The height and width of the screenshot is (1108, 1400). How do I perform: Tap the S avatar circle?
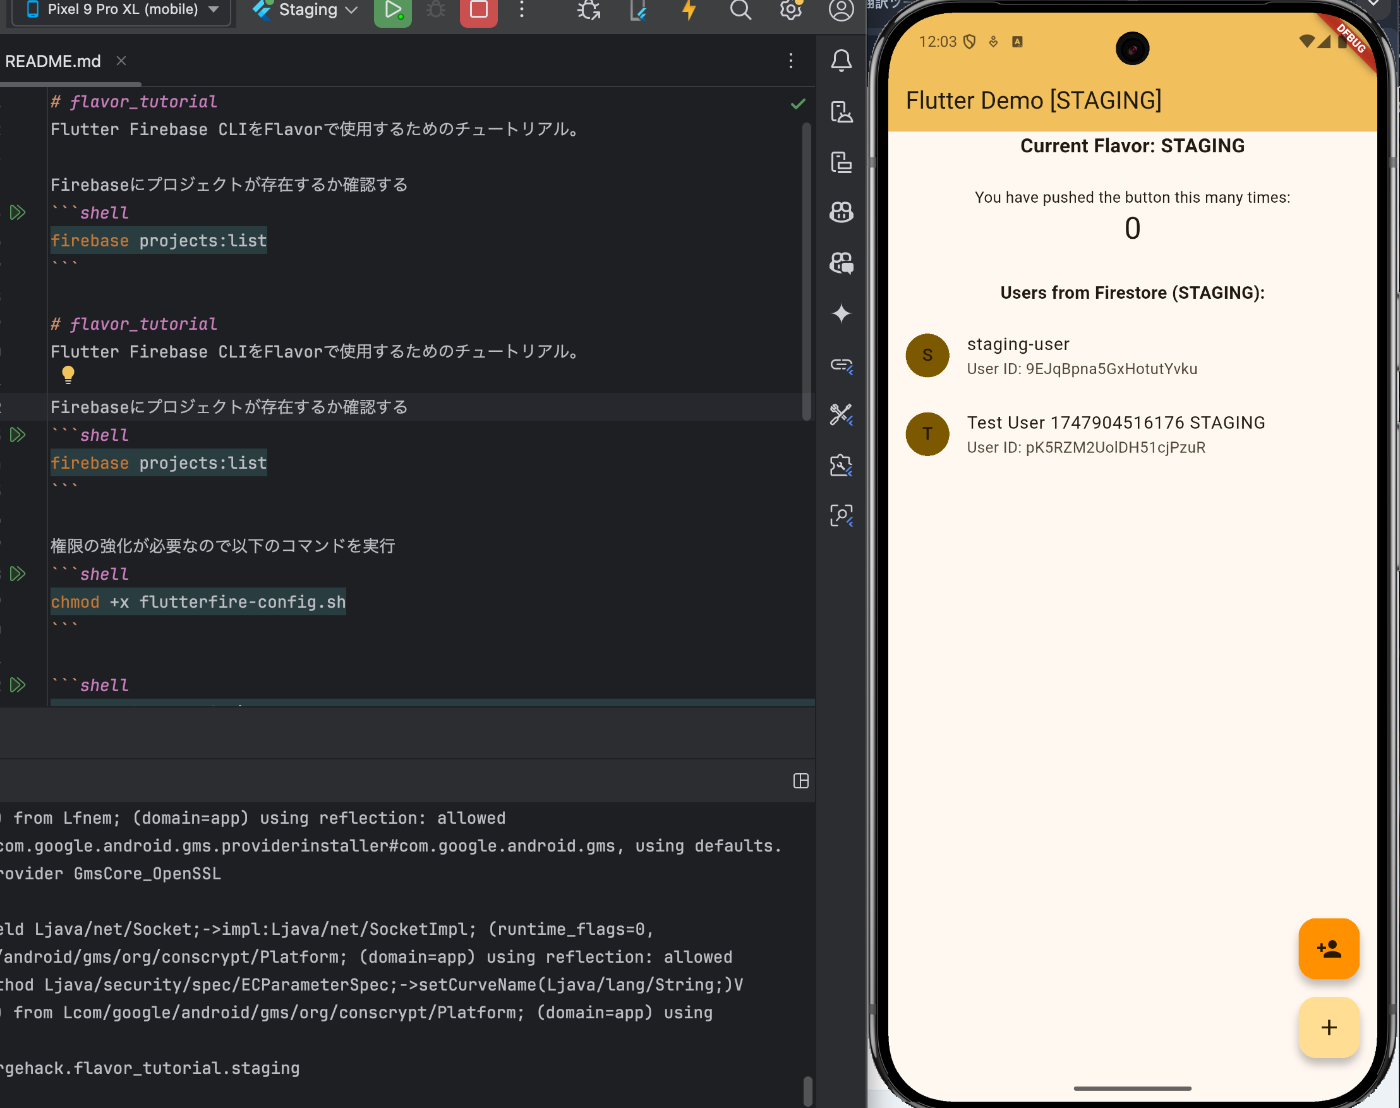927,356
